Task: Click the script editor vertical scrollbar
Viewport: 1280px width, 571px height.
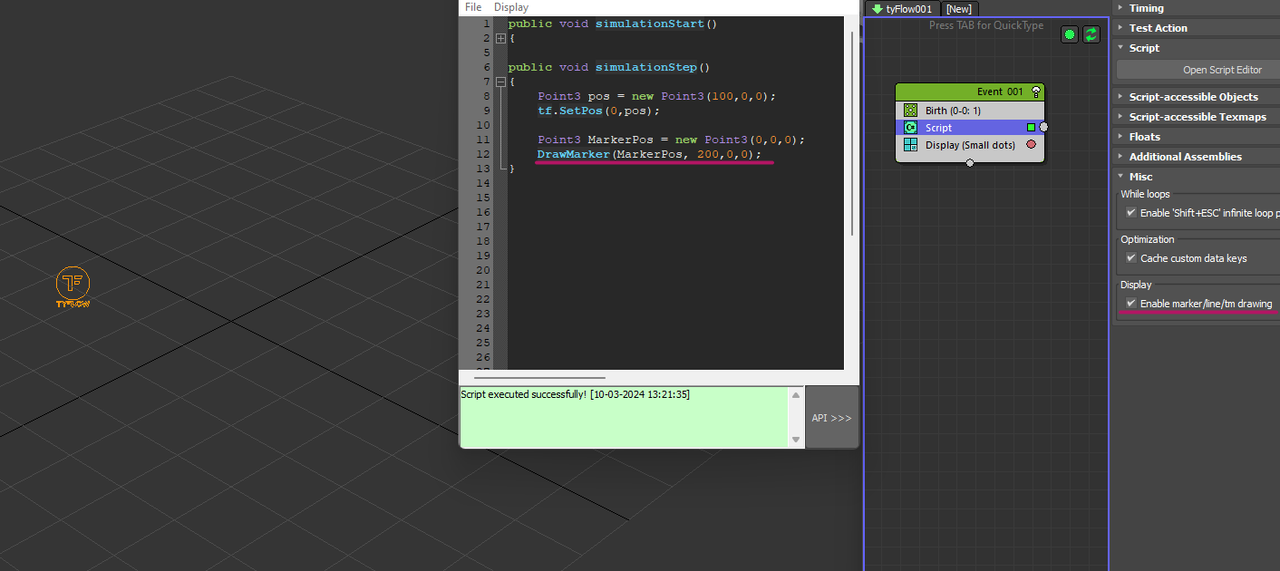Action: click(853, 132)
